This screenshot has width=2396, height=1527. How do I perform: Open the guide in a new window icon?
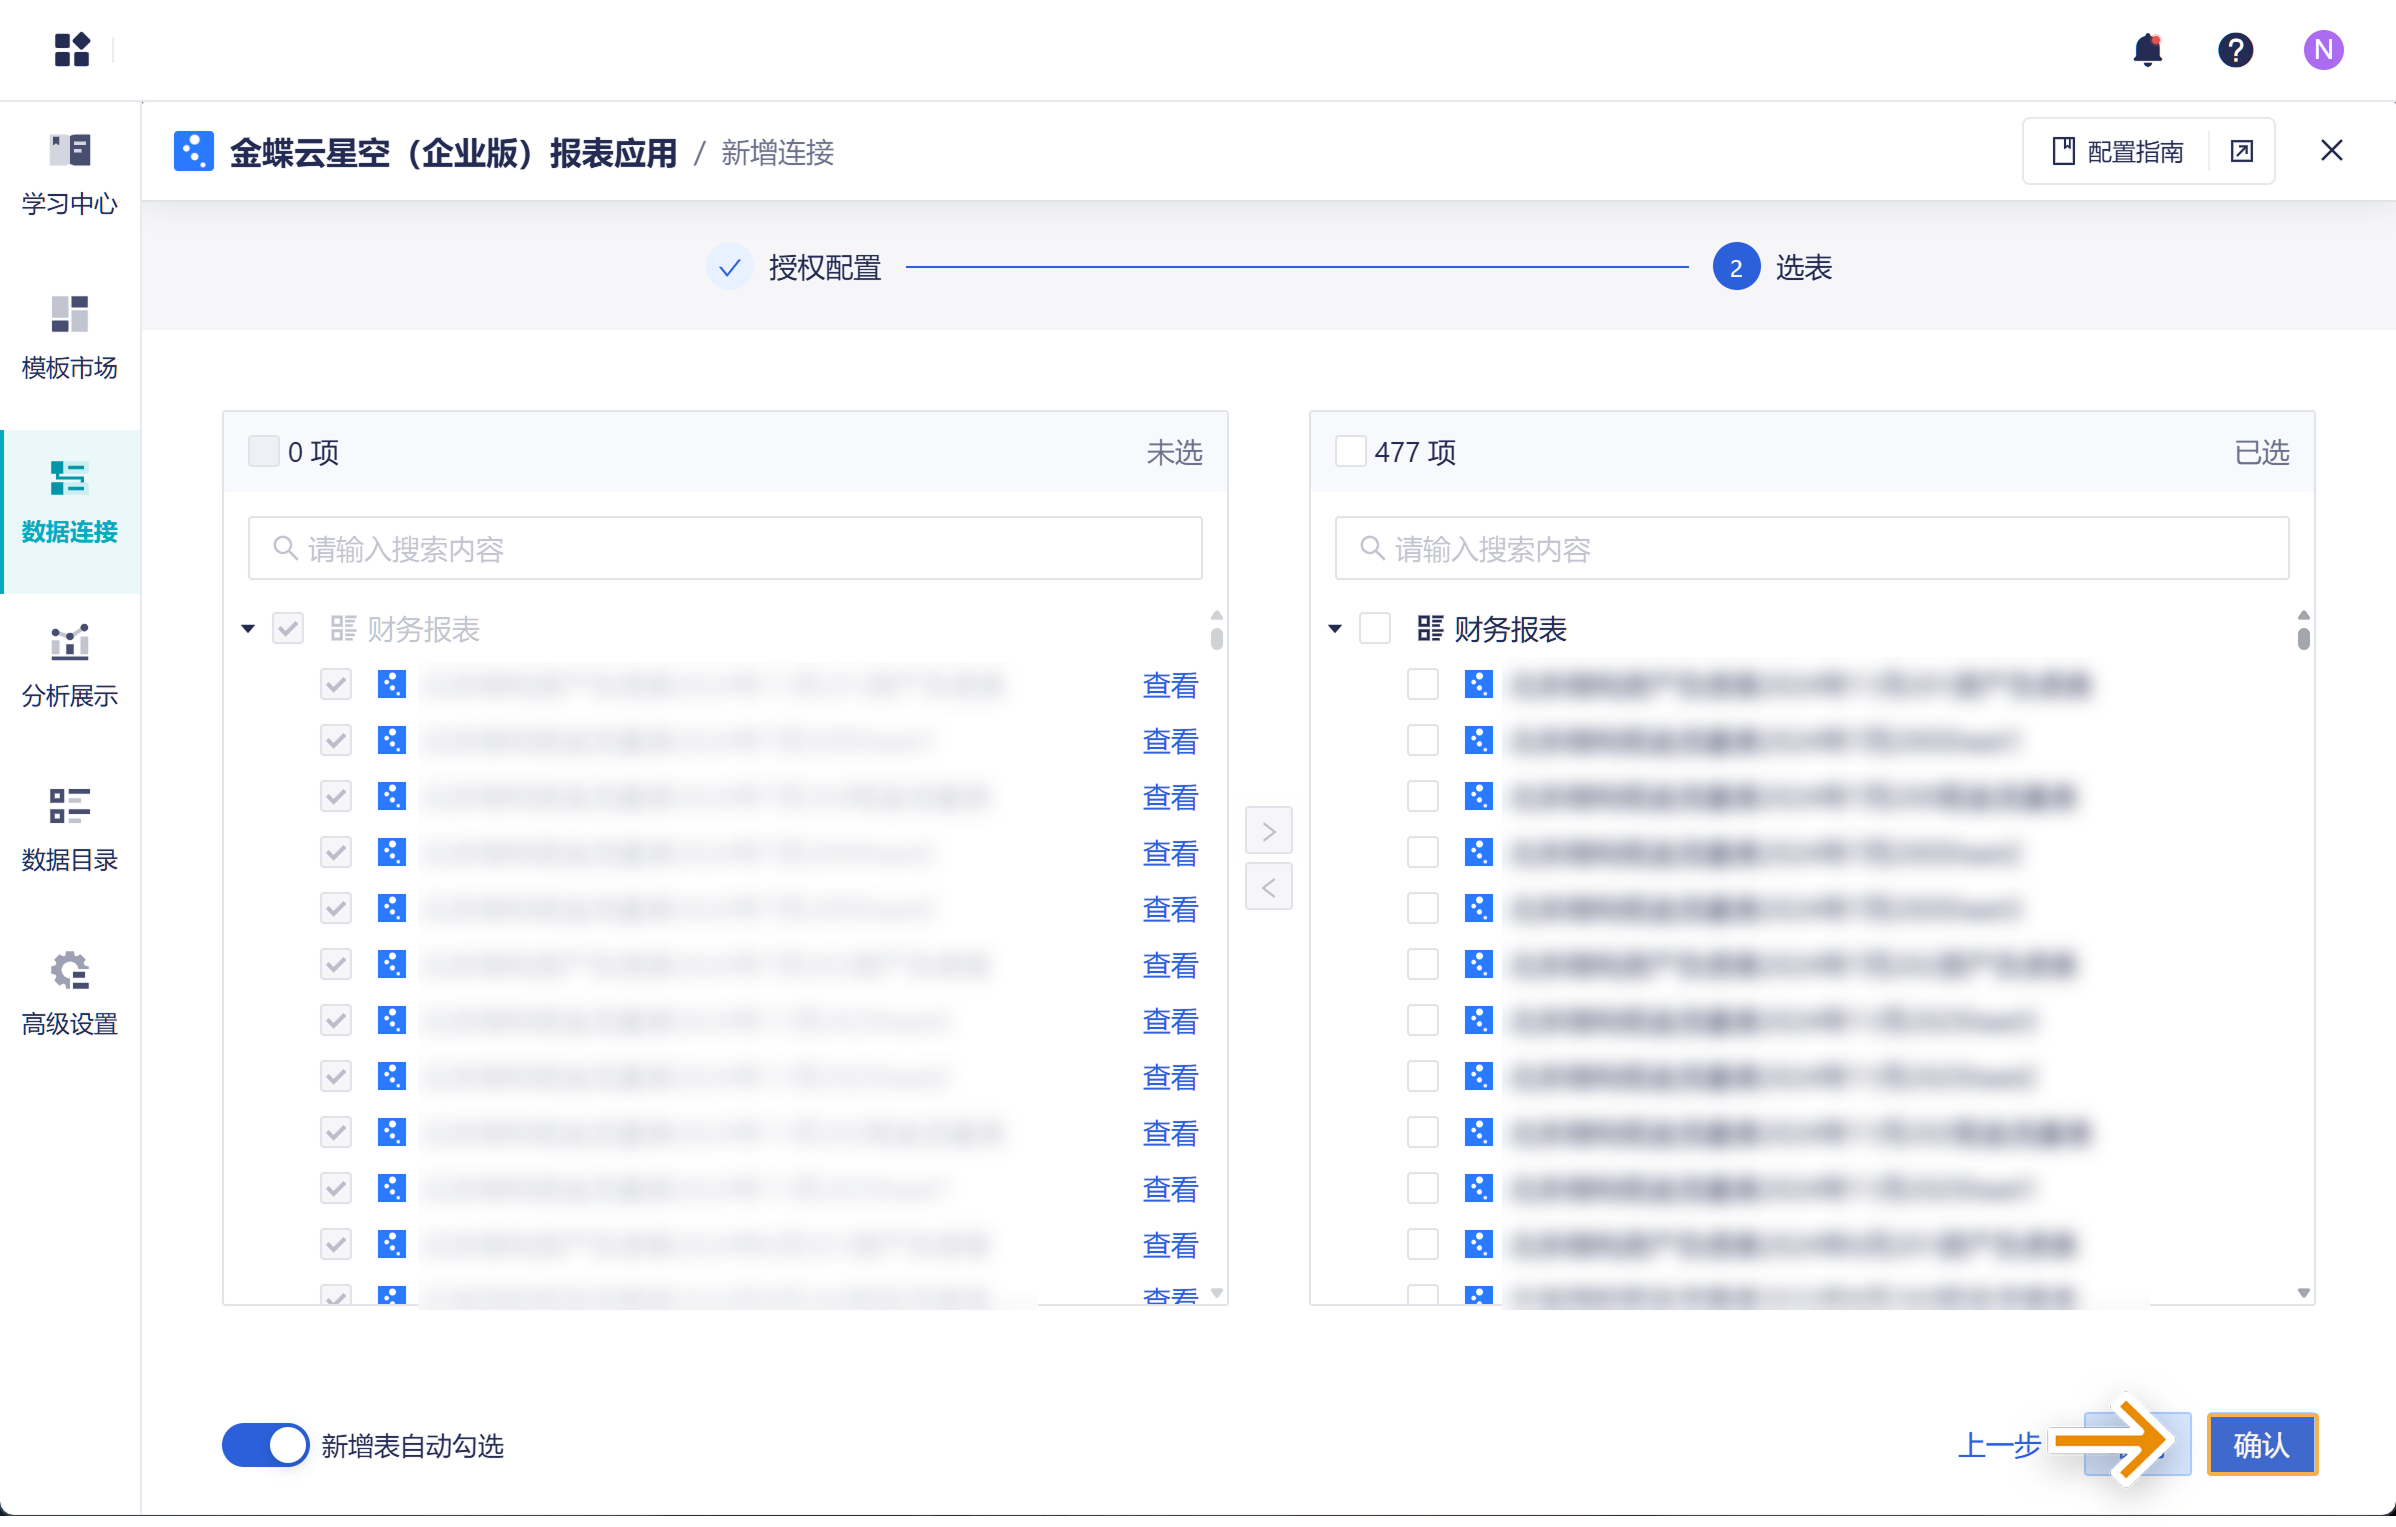[2242, 151]
